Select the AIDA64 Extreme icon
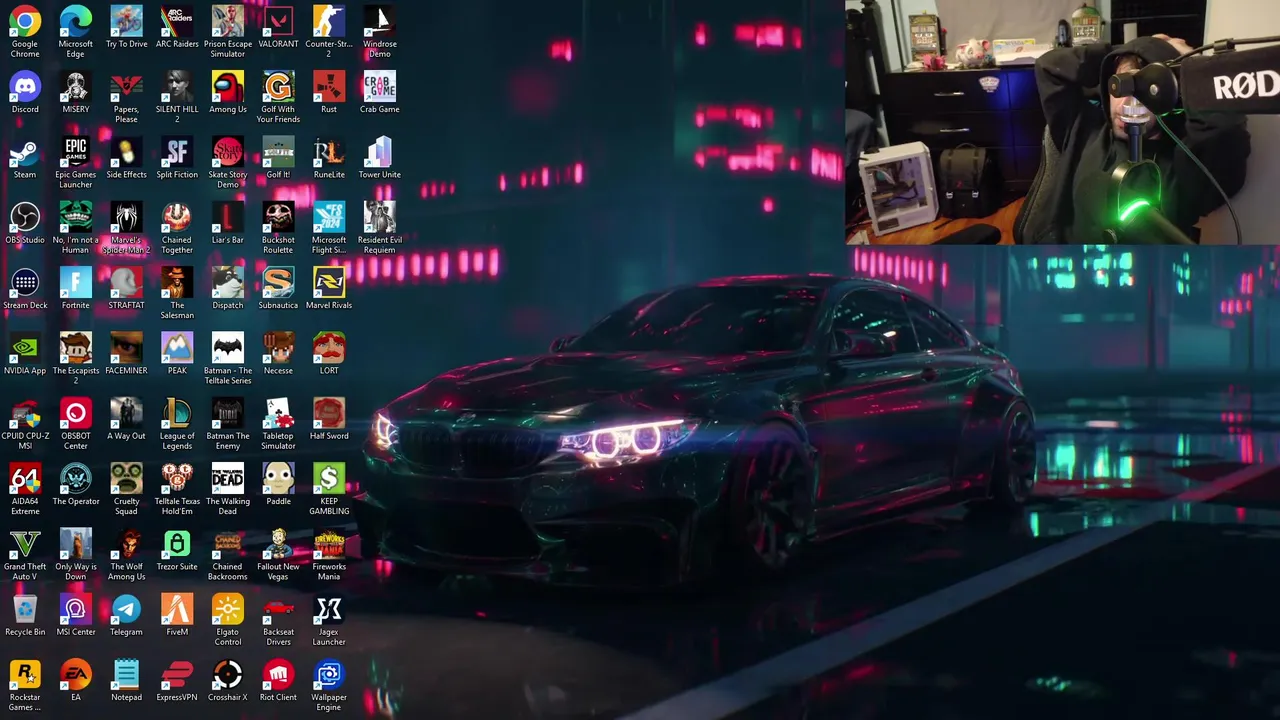 [x=25, y=478]
